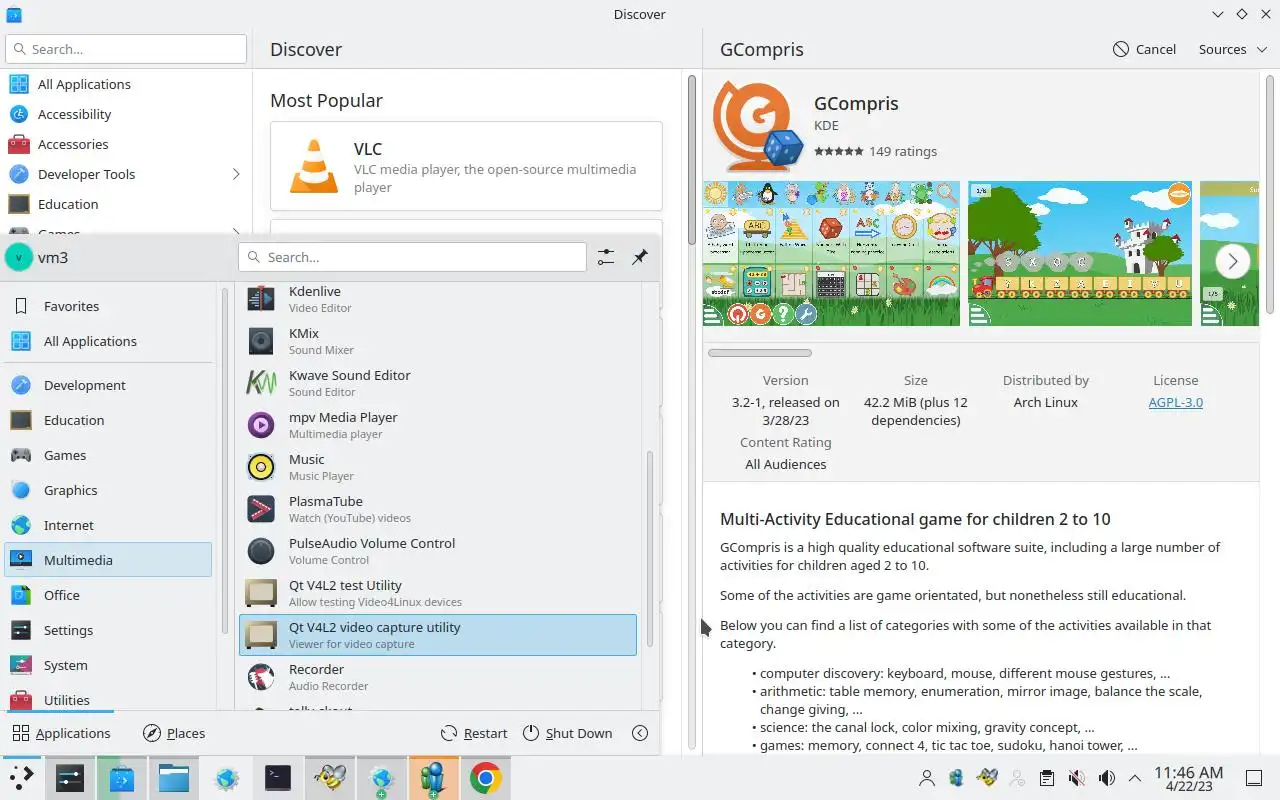Open Kdenlive video editor from launcher
Image resolution: width=1280 pixels, height=800 pixels.
pos(438,299)
